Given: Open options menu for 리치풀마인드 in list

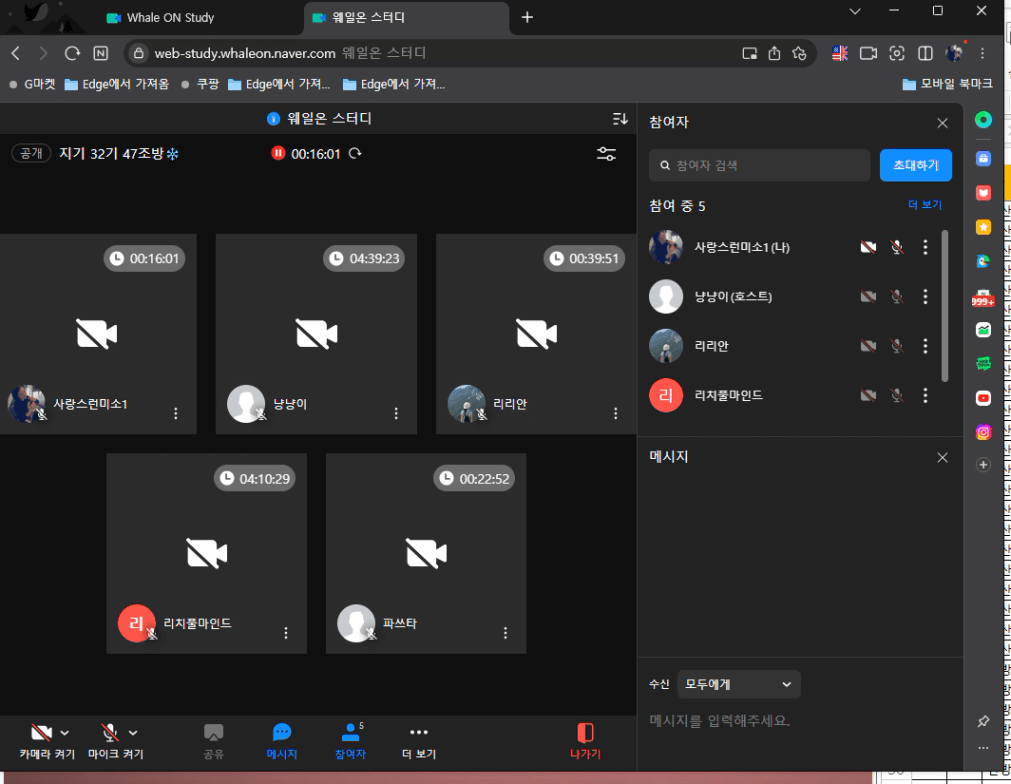Looking at the screenshot, I should [x=925, y=395].
